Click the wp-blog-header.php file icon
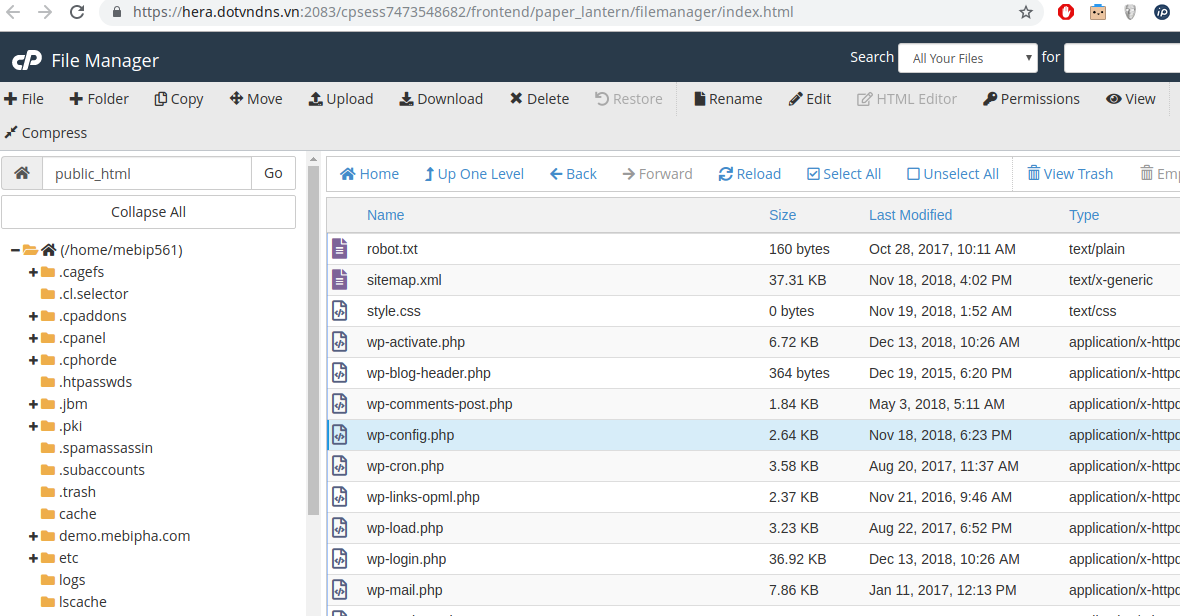Image resolution: width=1180 pixels, height=616 pixels. (x=340, y=372)
